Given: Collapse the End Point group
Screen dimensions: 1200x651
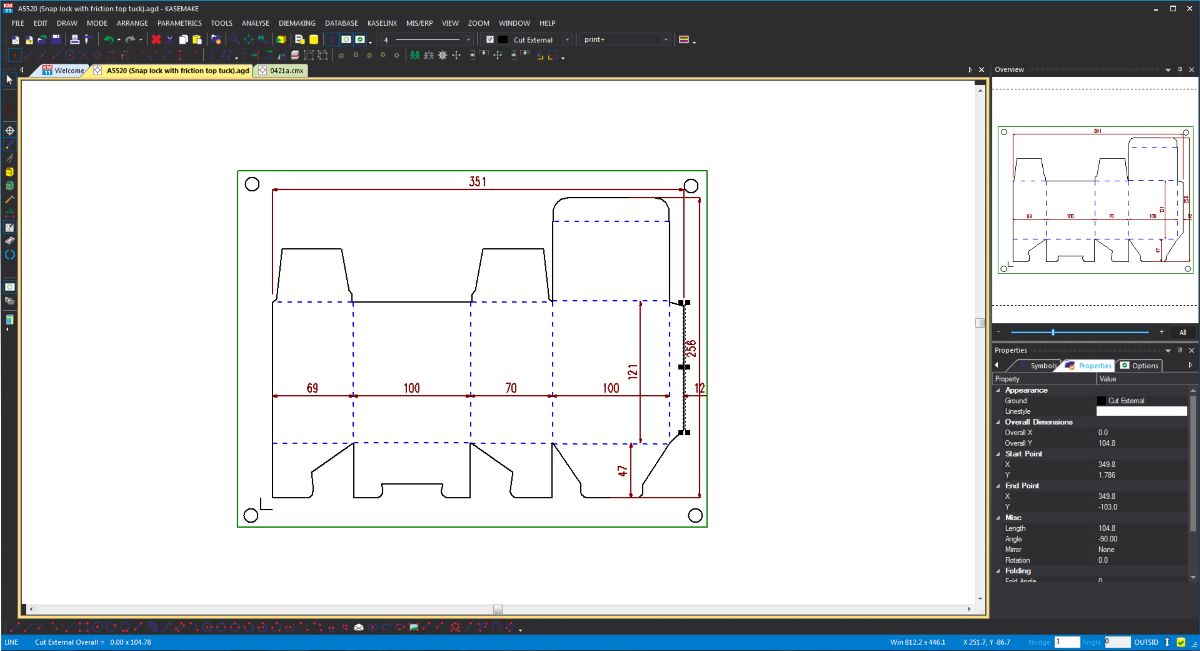Looking at the screenshot, I should [x=997, y=486].
